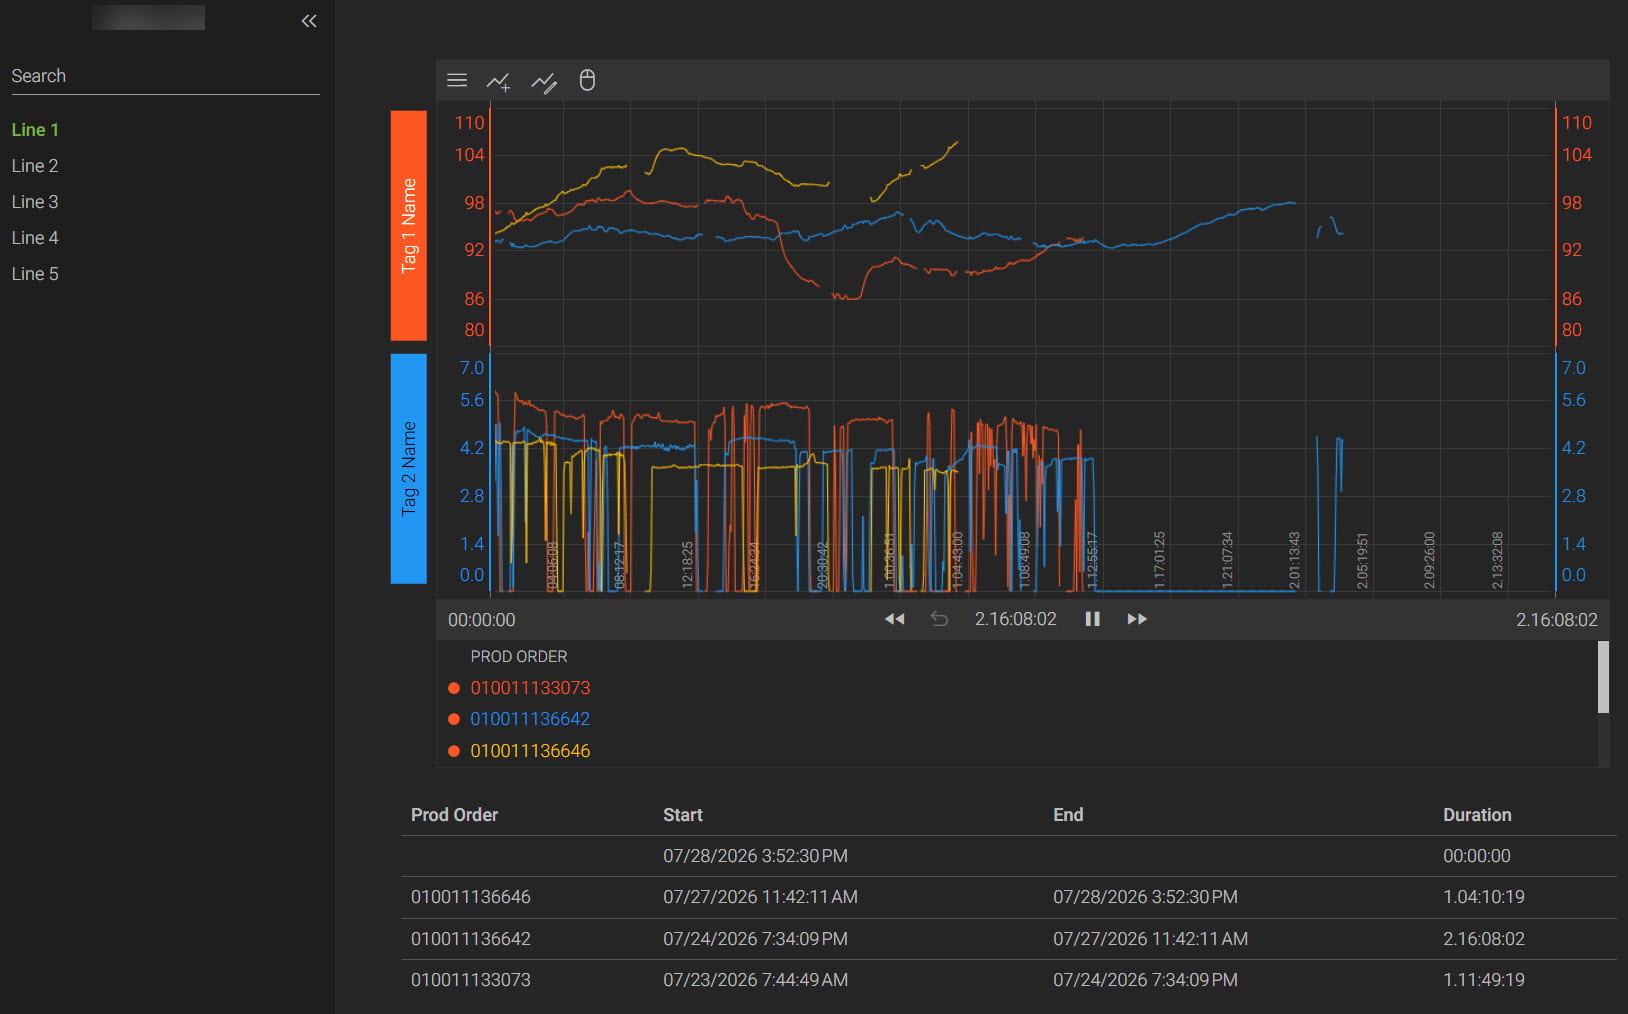Toggle prod order 010011133073 series
The image size is (1628, 1014).
pyautogui.click(x=530, y=688)
